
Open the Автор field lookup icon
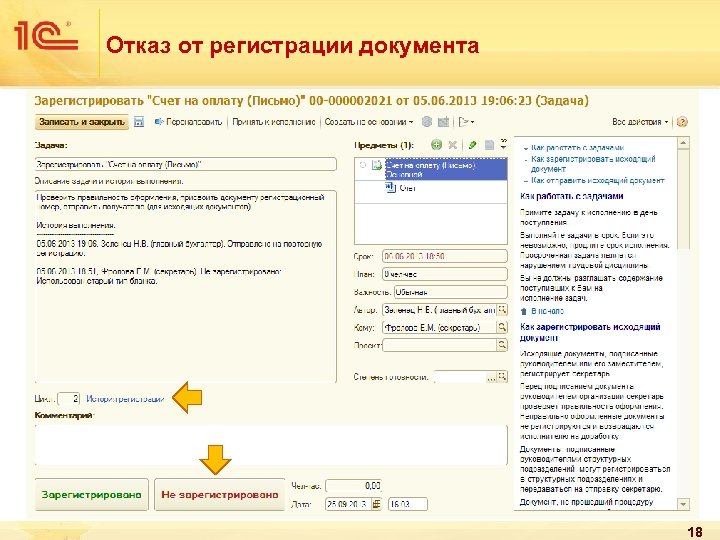502,310
